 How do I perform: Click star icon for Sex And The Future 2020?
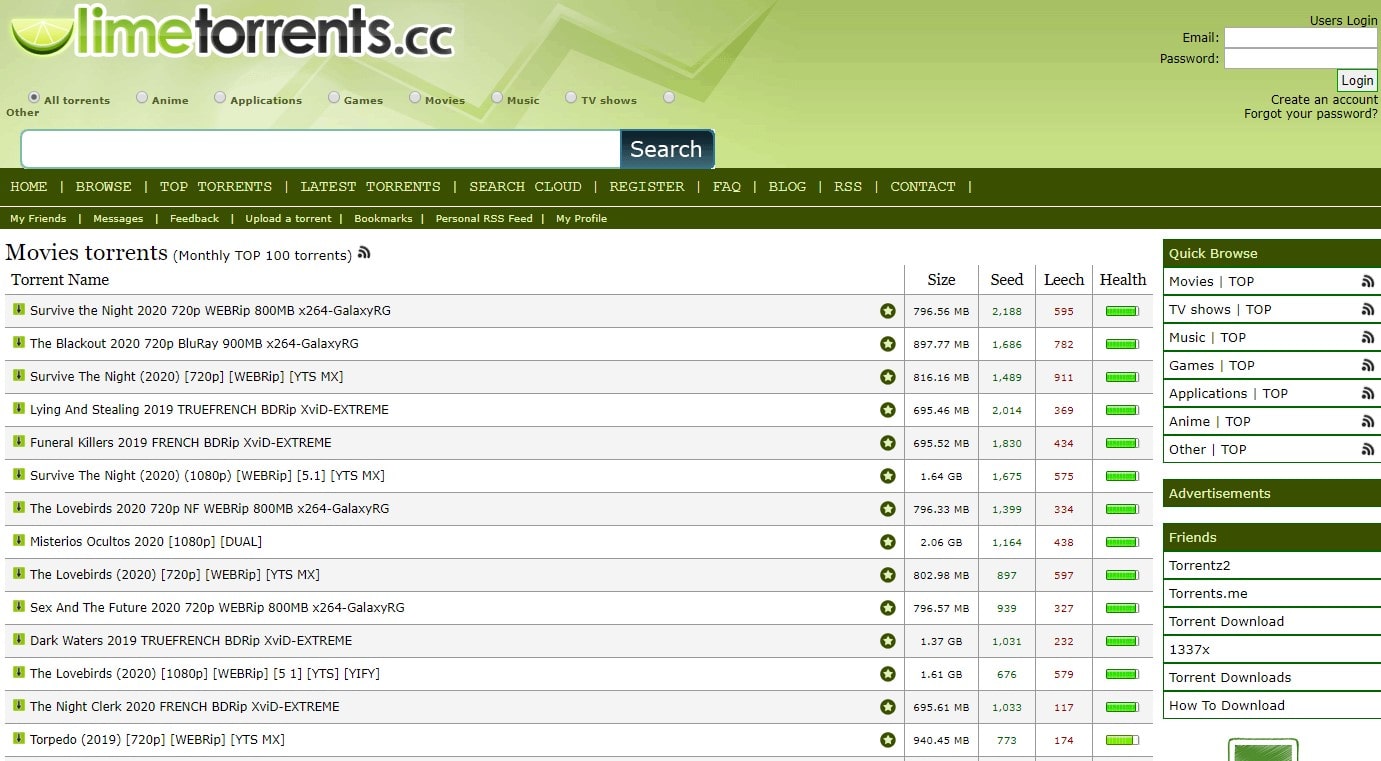[887, 608]
